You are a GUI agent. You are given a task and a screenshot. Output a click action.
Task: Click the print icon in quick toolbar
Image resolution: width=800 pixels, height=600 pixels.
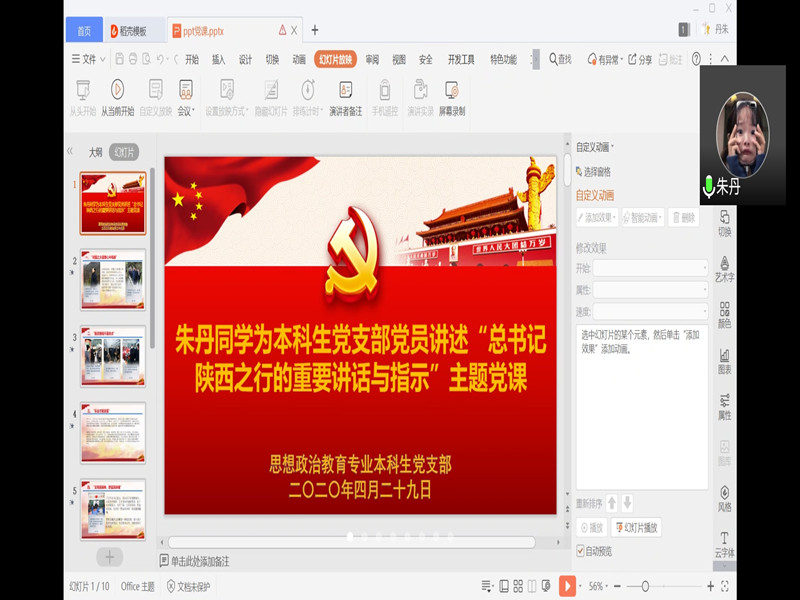point(133,59)
